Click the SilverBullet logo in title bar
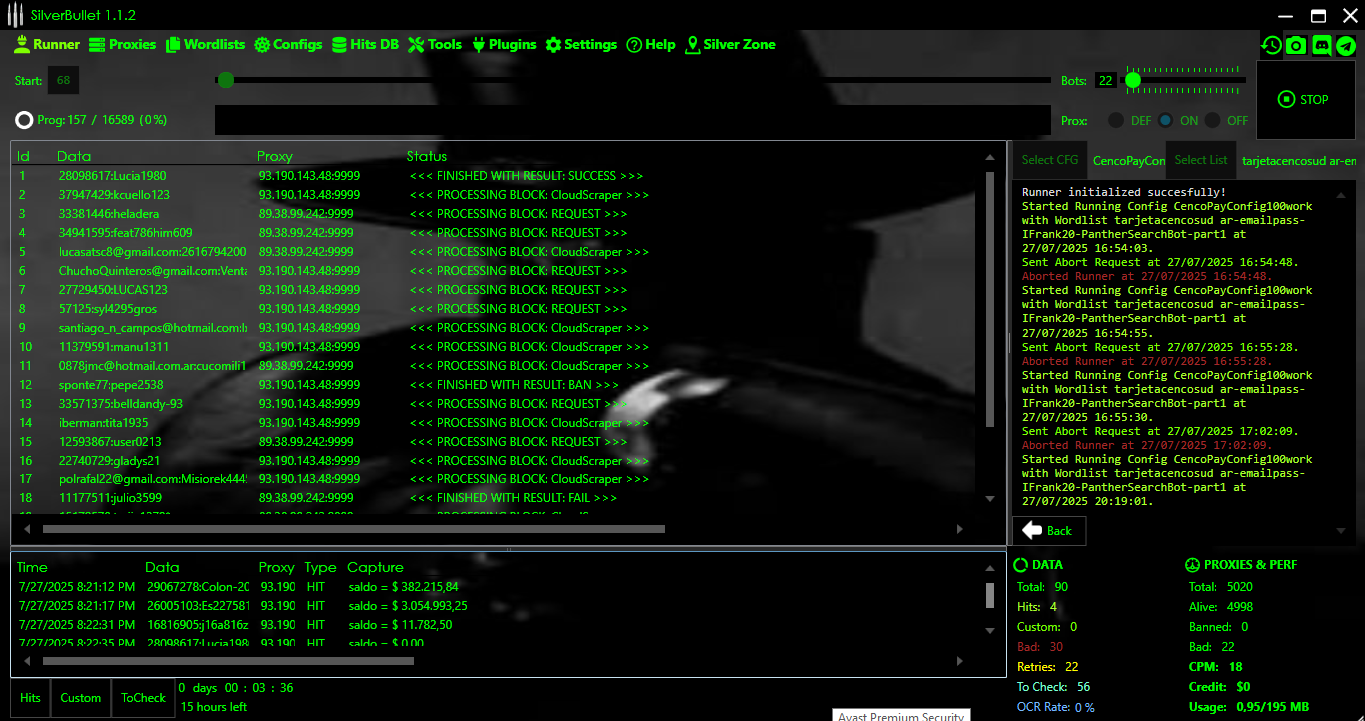This screenshot has width=1365, height=721. pyautogui.click(x=16, y=15)
